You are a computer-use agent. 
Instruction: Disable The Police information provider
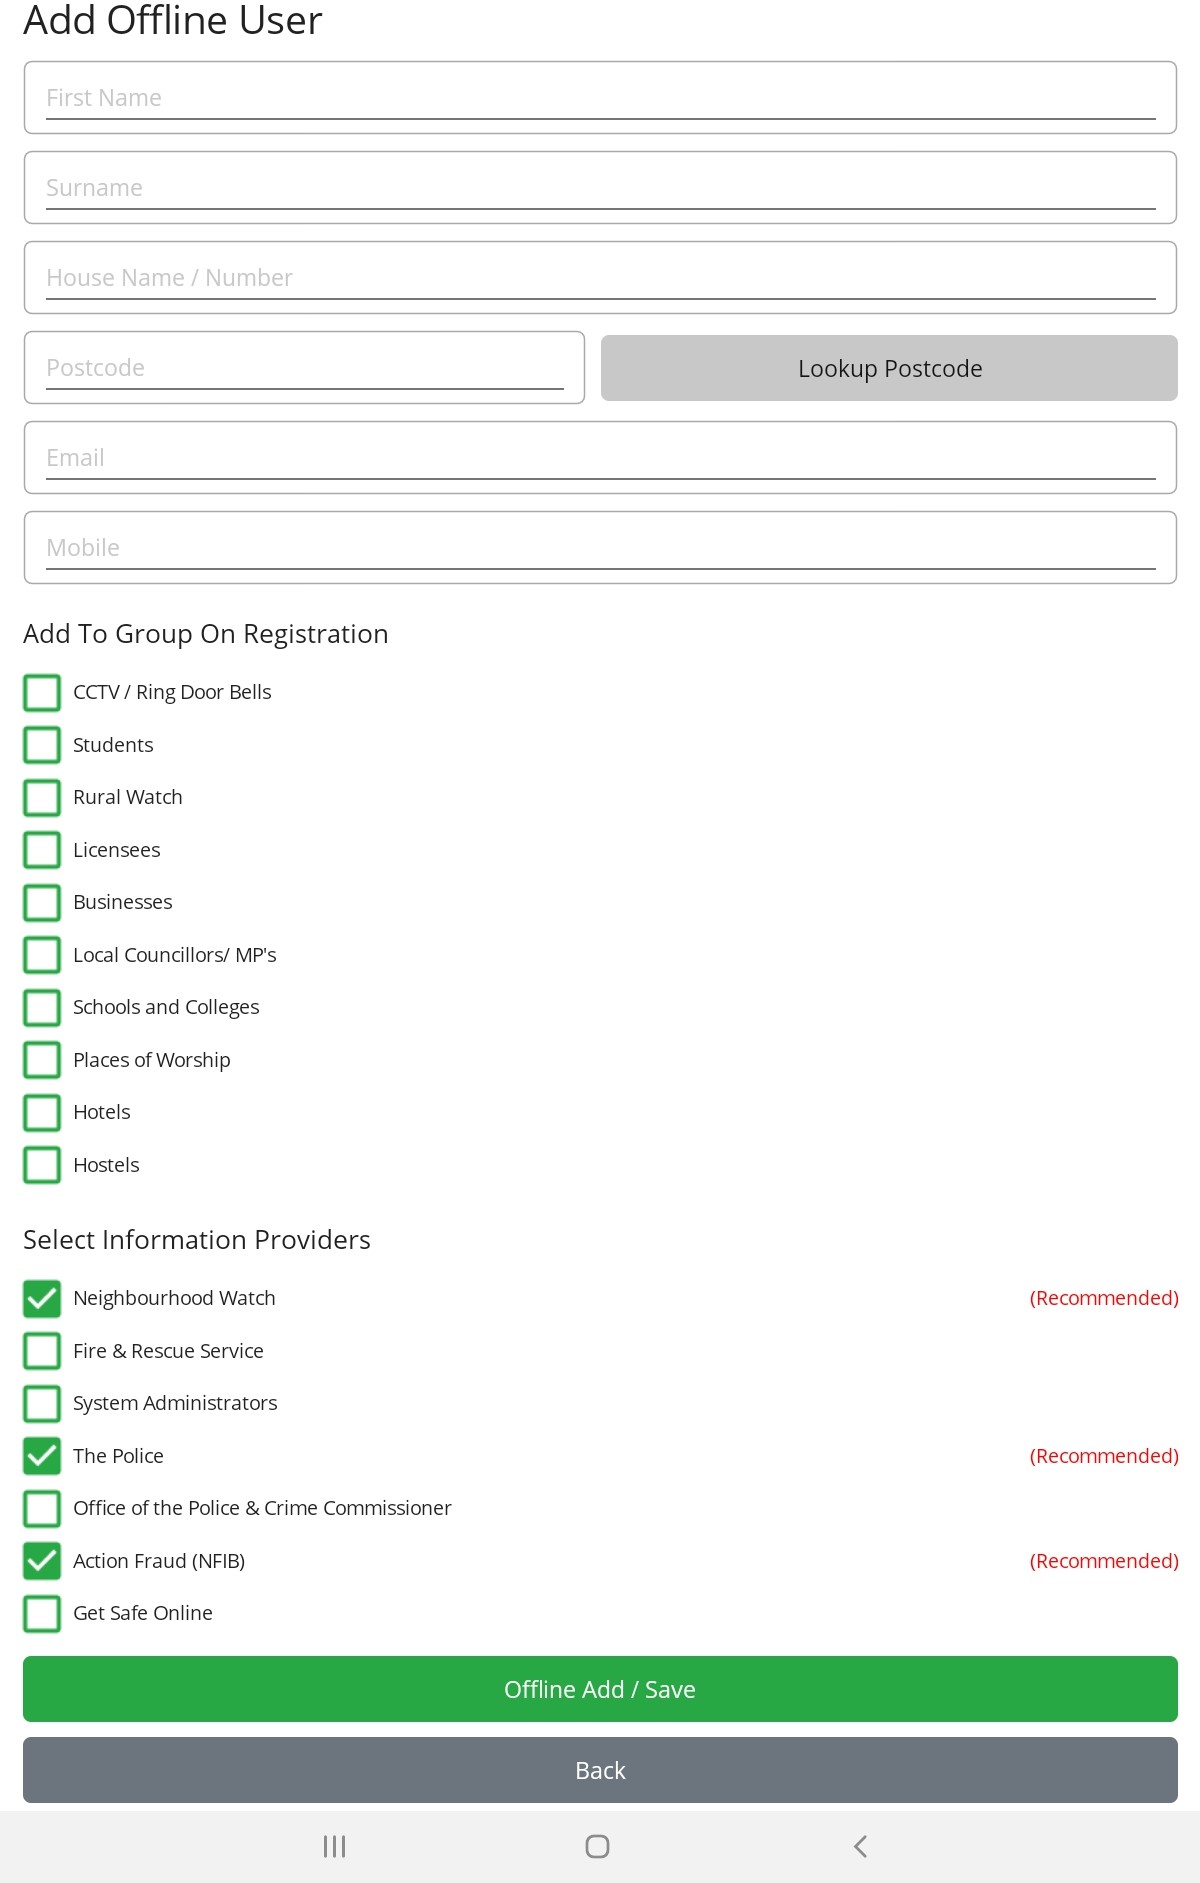click(42, 1456)
